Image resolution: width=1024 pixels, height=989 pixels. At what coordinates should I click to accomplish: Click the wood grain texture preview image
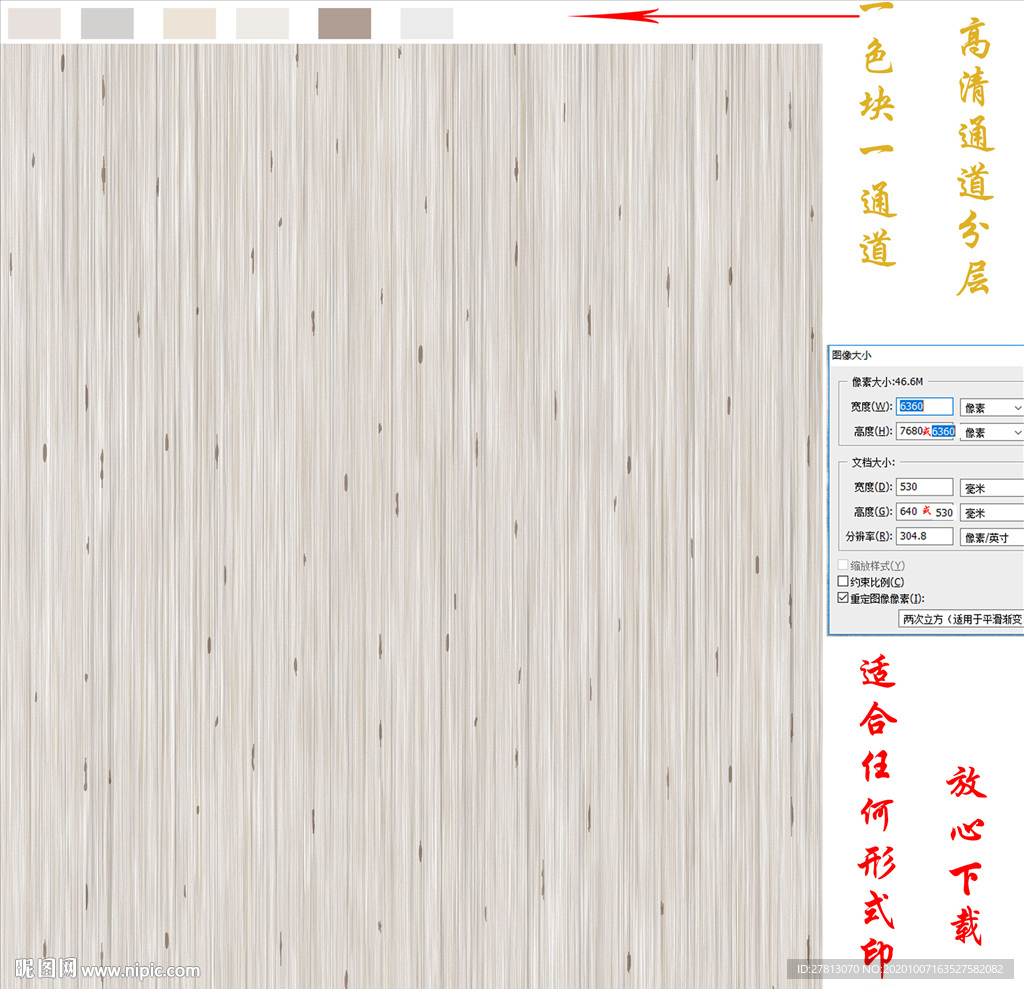(411, 516)
